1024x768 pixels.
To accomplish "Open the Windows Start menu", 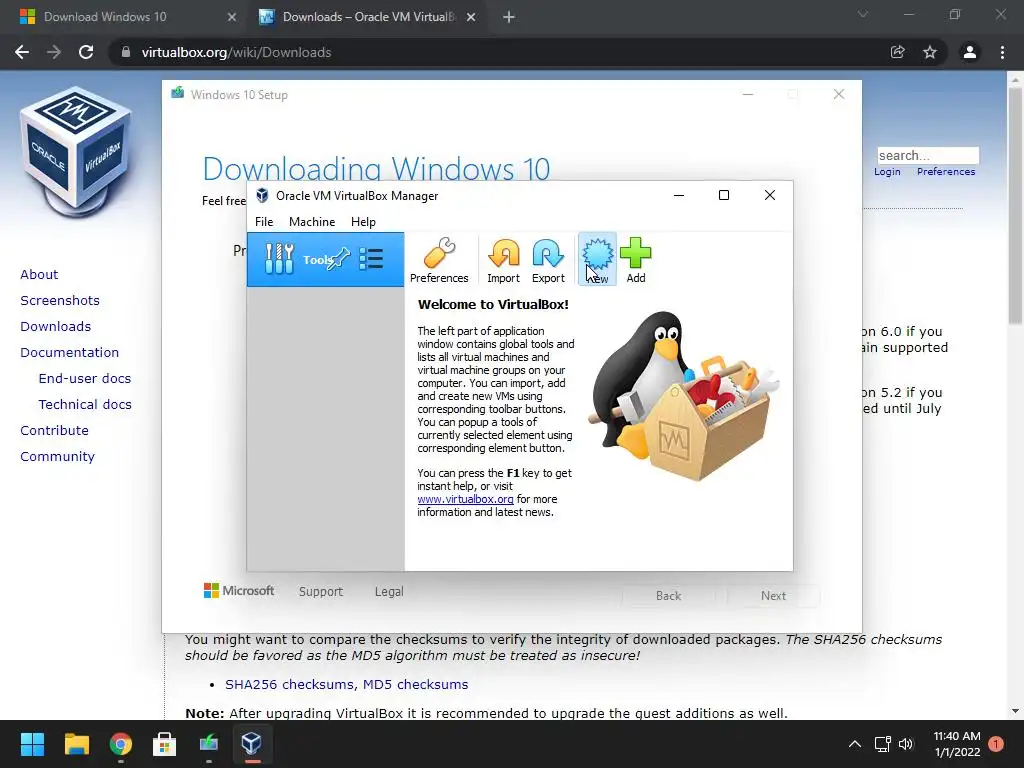I will tap(32, 744).
